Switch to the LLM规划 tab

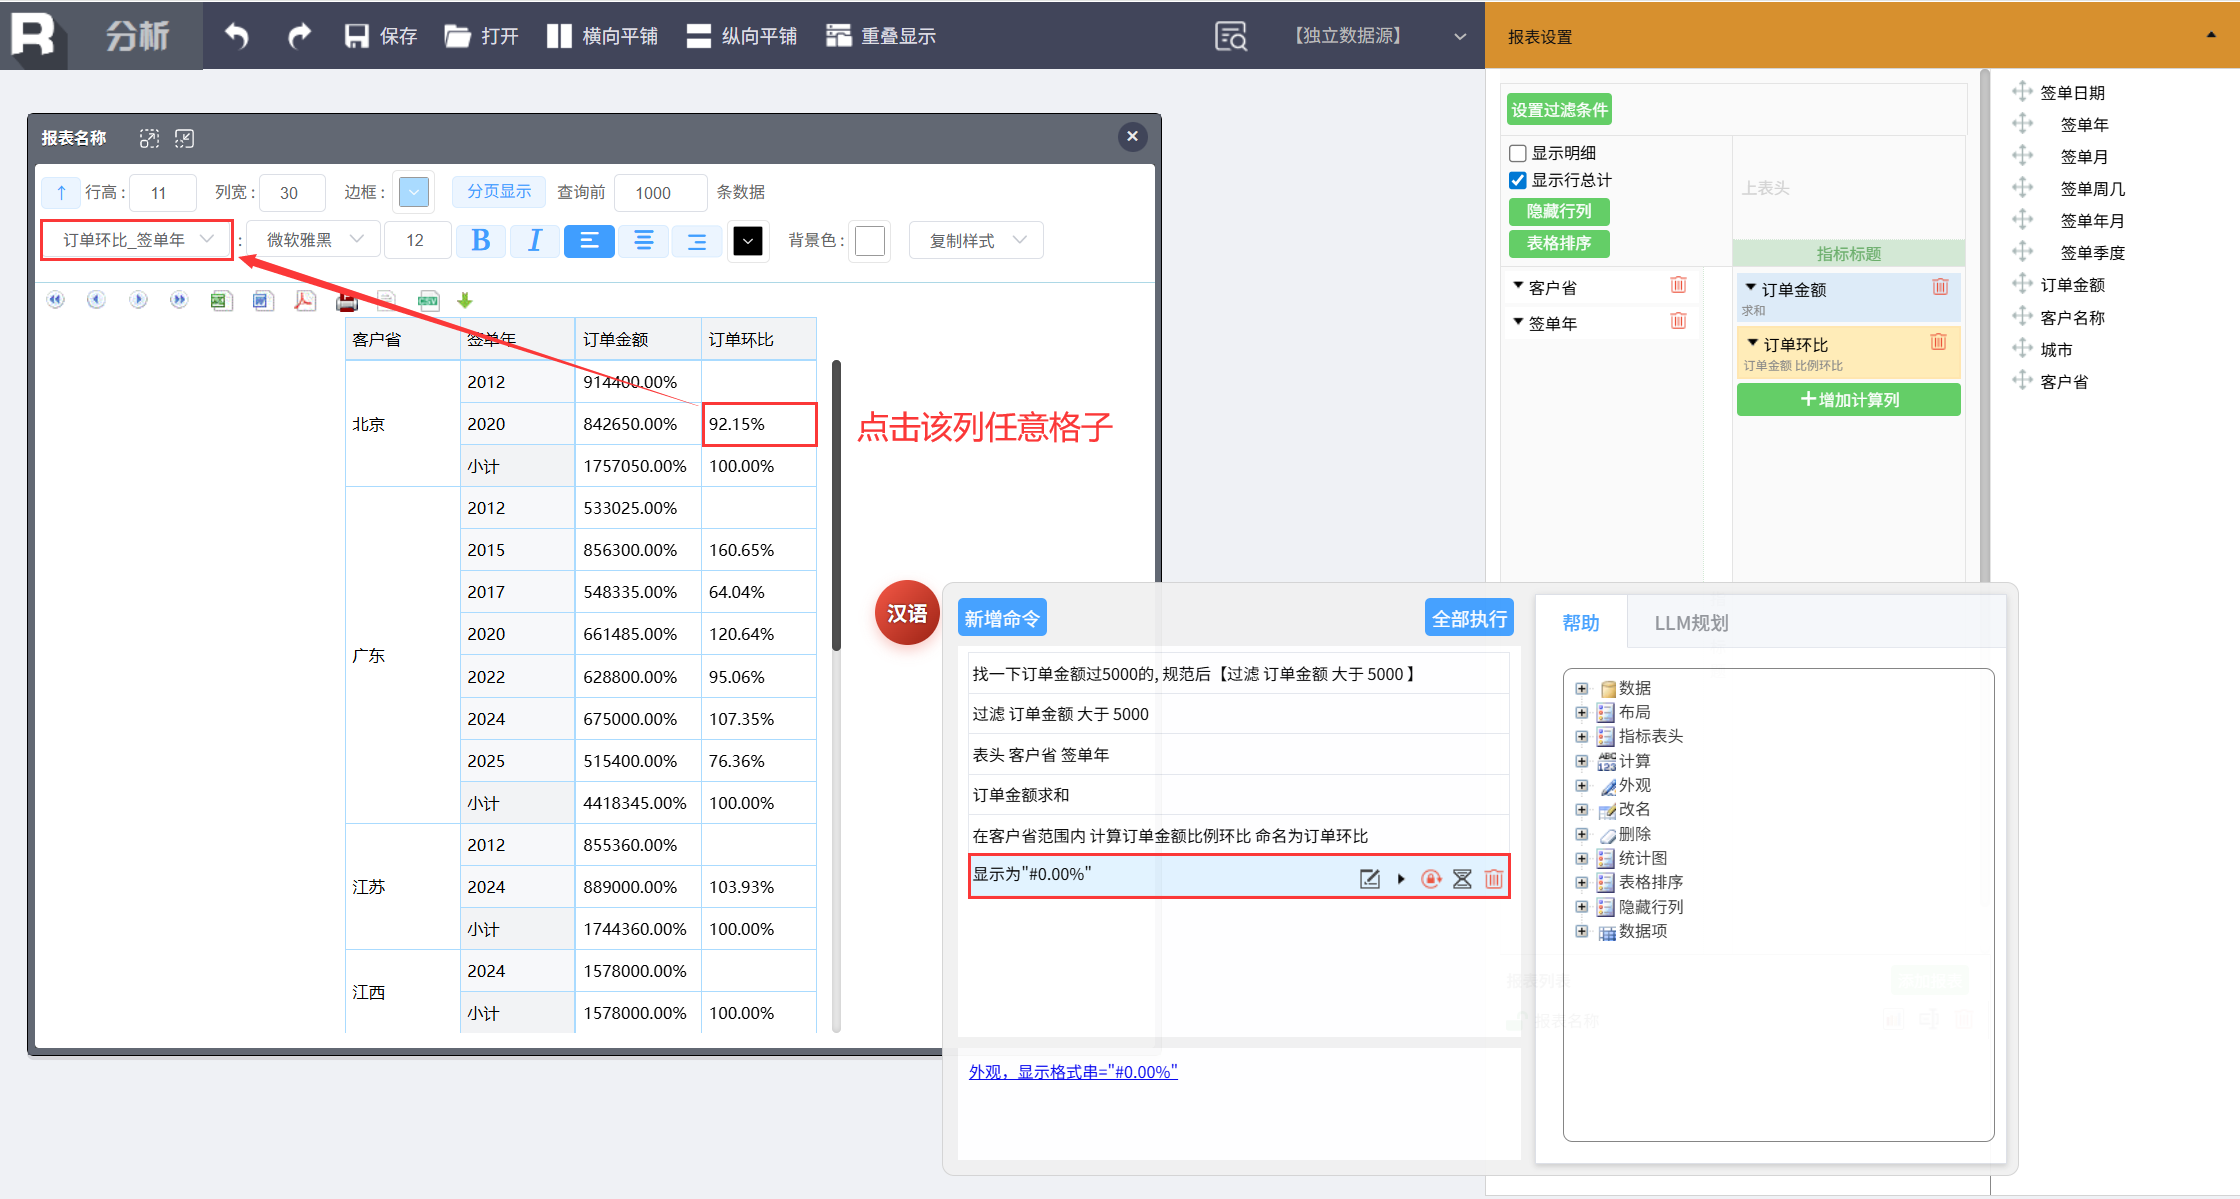[1691, 623]
